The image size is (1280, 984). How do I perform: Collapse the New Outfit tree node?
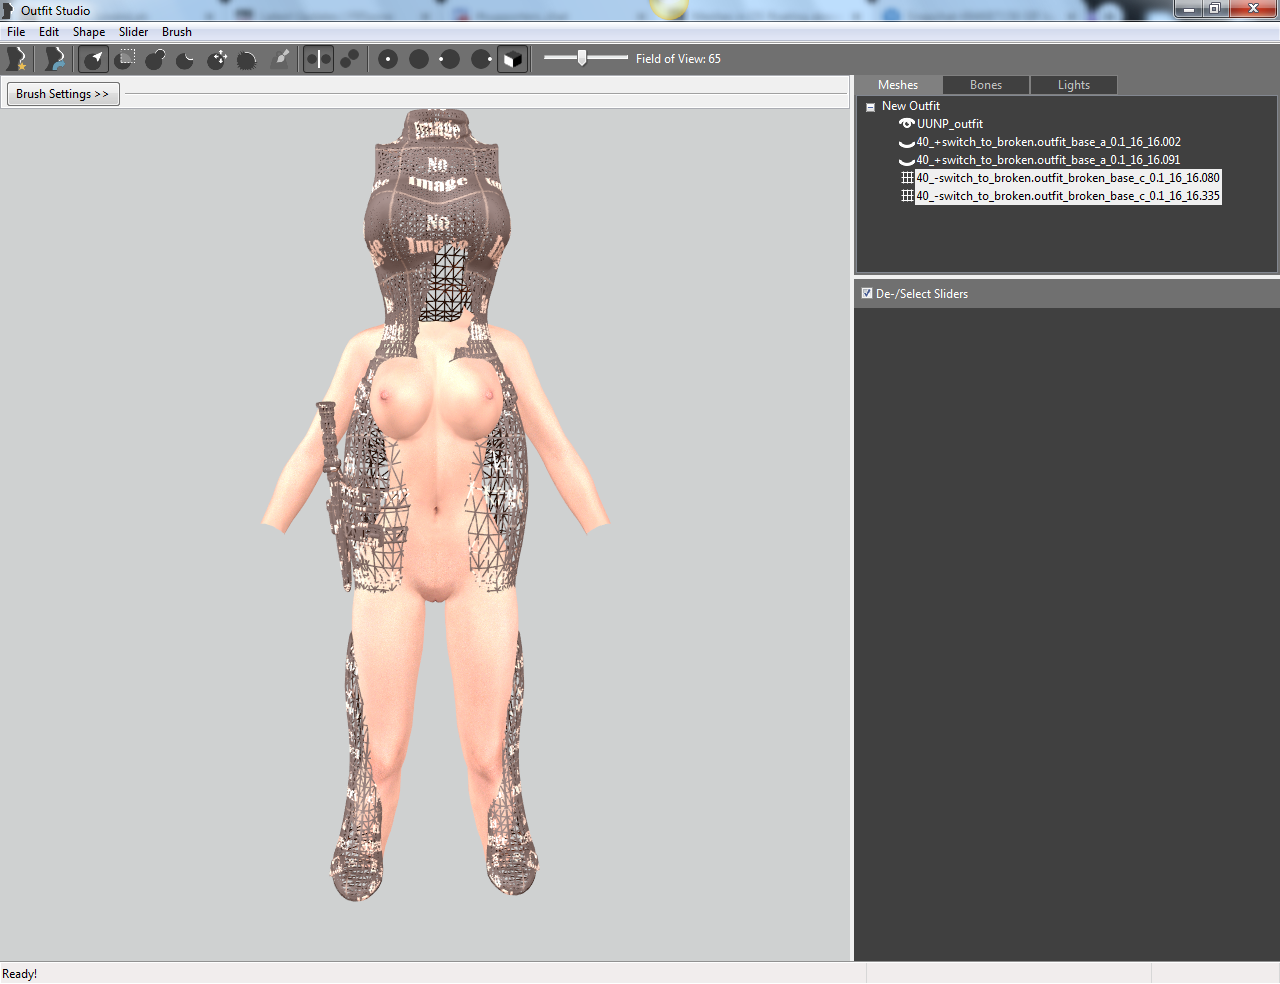pos(871,107)
